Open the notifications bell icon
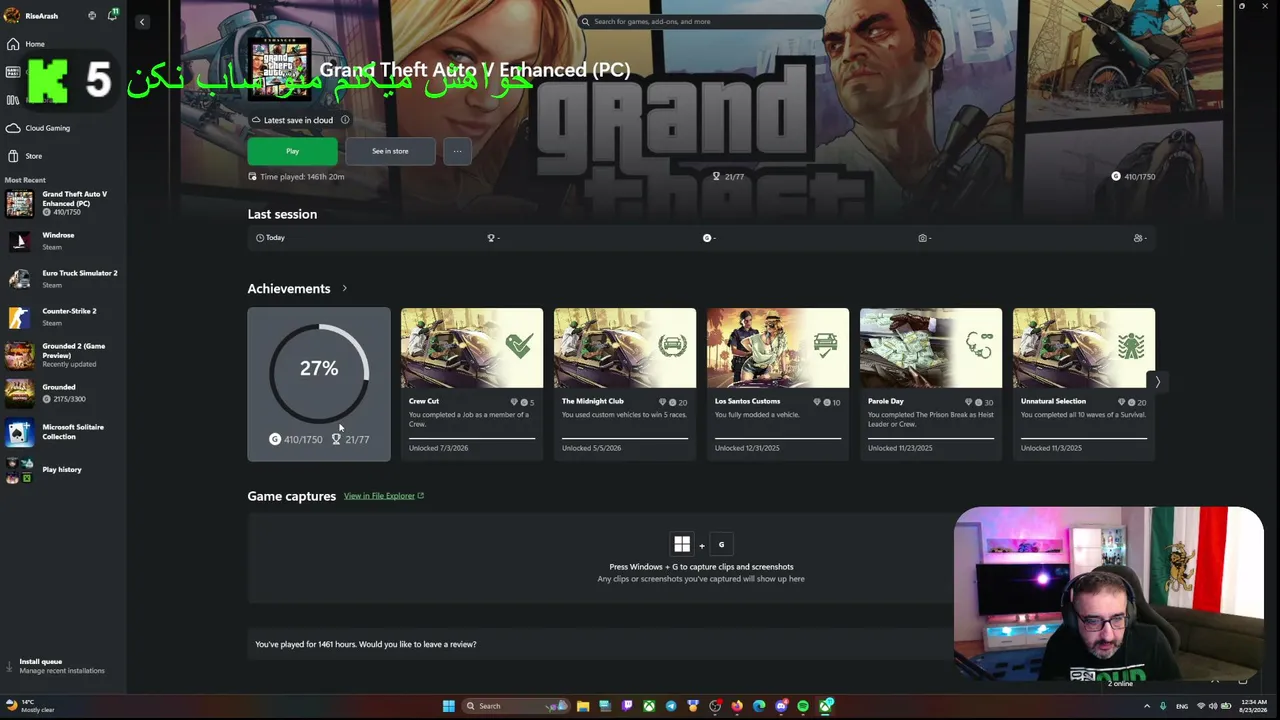Screen dimensions: 1280x720 point(112,16)
